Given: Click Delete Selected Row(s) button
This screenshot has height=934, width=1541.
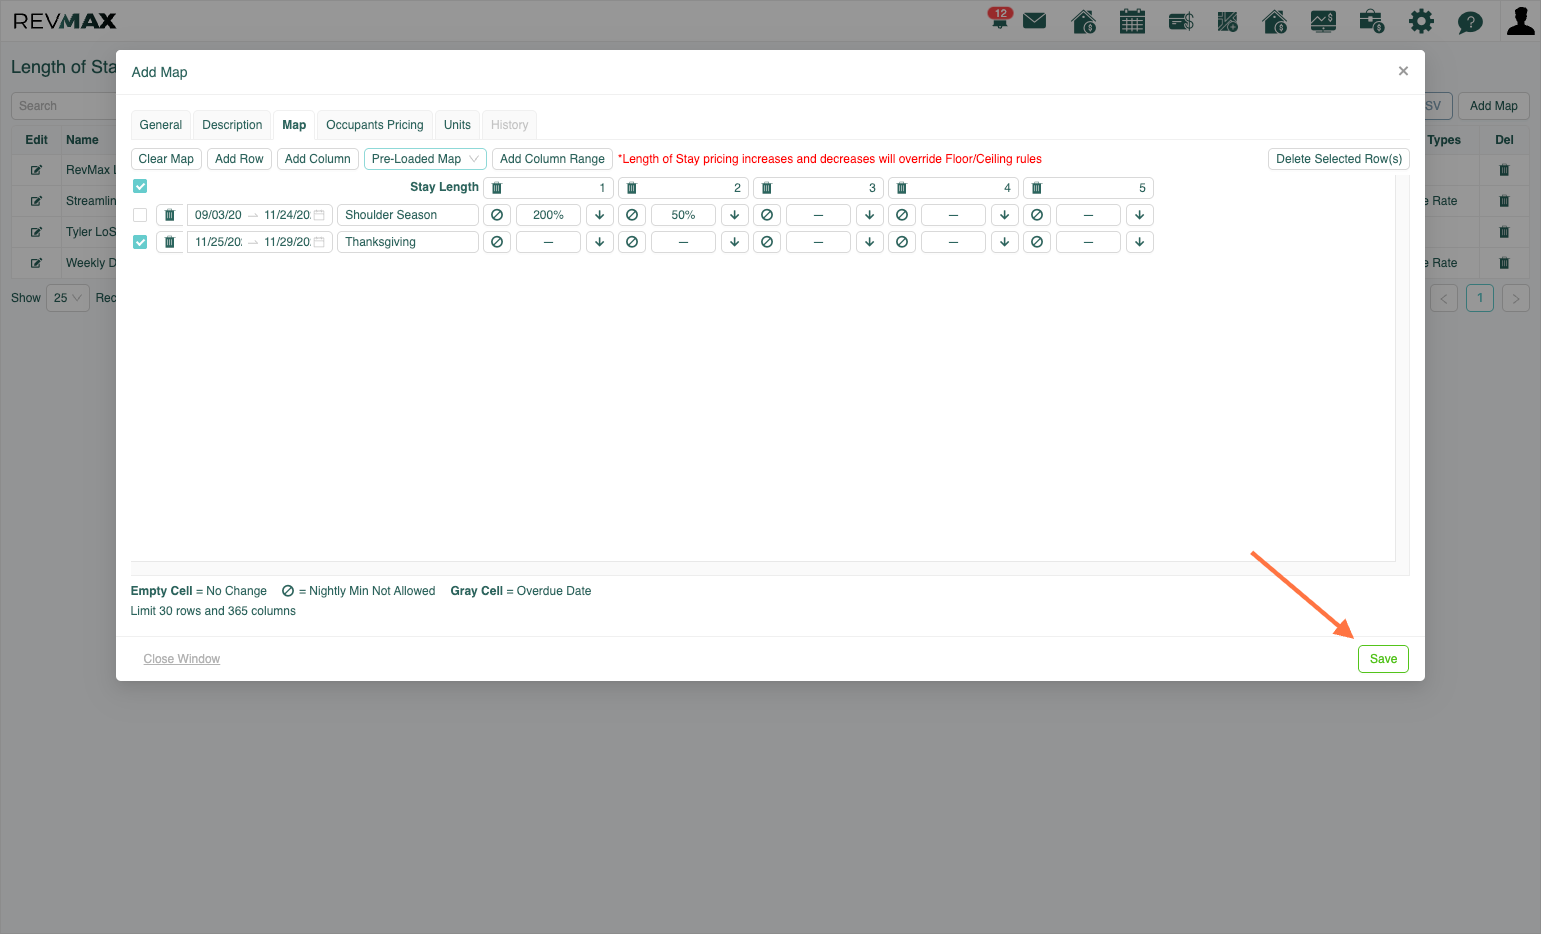Looking at the screenshot, I should point(1339,159).
